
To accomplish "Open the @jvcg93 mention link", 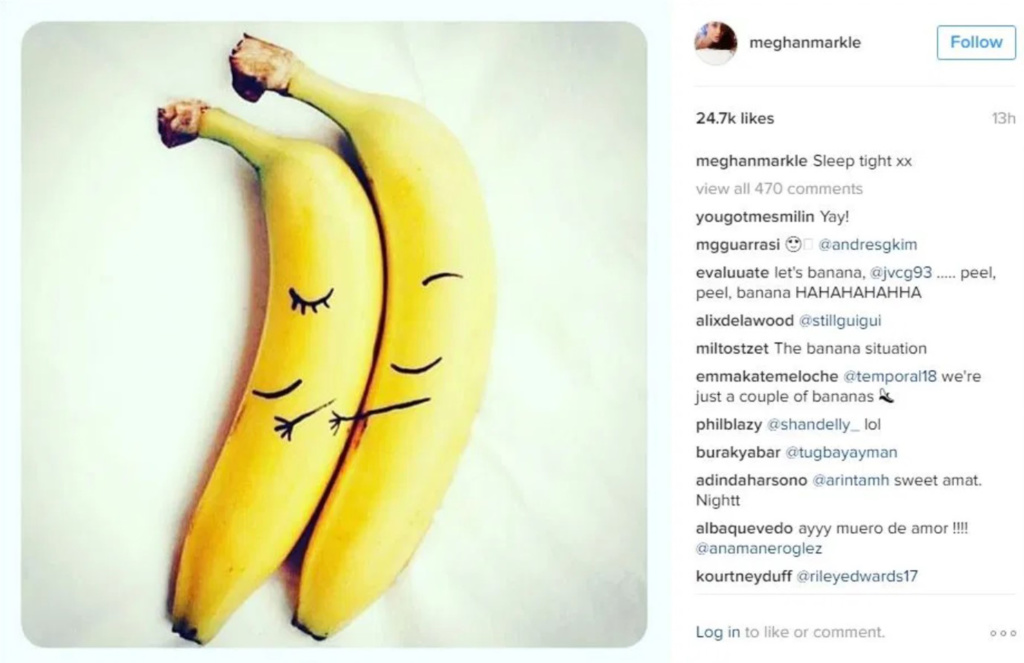I will (x=901, y=272).
